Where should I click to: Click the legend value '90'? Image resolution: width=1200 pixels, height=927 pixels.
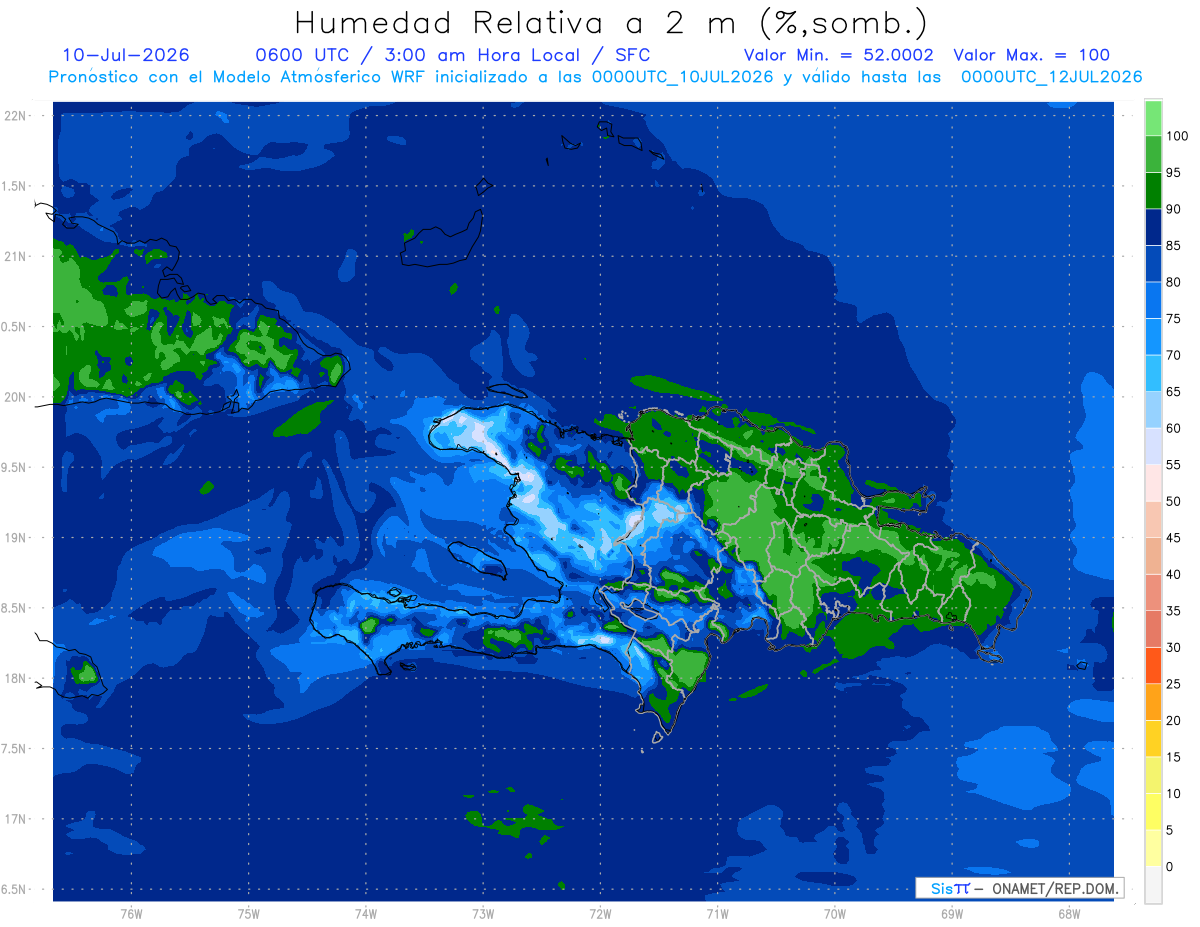point(1173,209)
